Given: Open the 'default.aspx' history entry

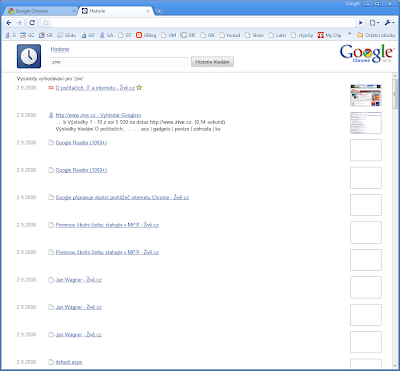Looking at the screenshot, I should [69, 362].
